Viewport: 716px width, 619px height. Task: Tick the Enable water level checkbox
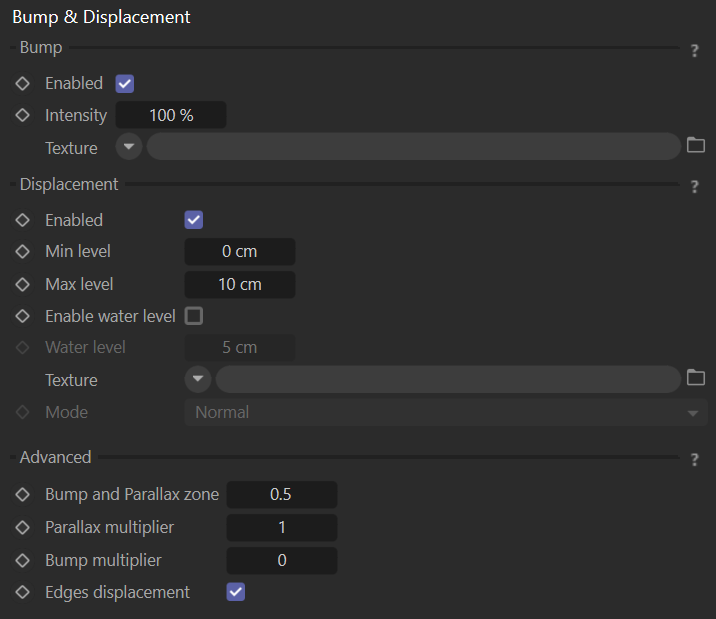coord(194,316)
